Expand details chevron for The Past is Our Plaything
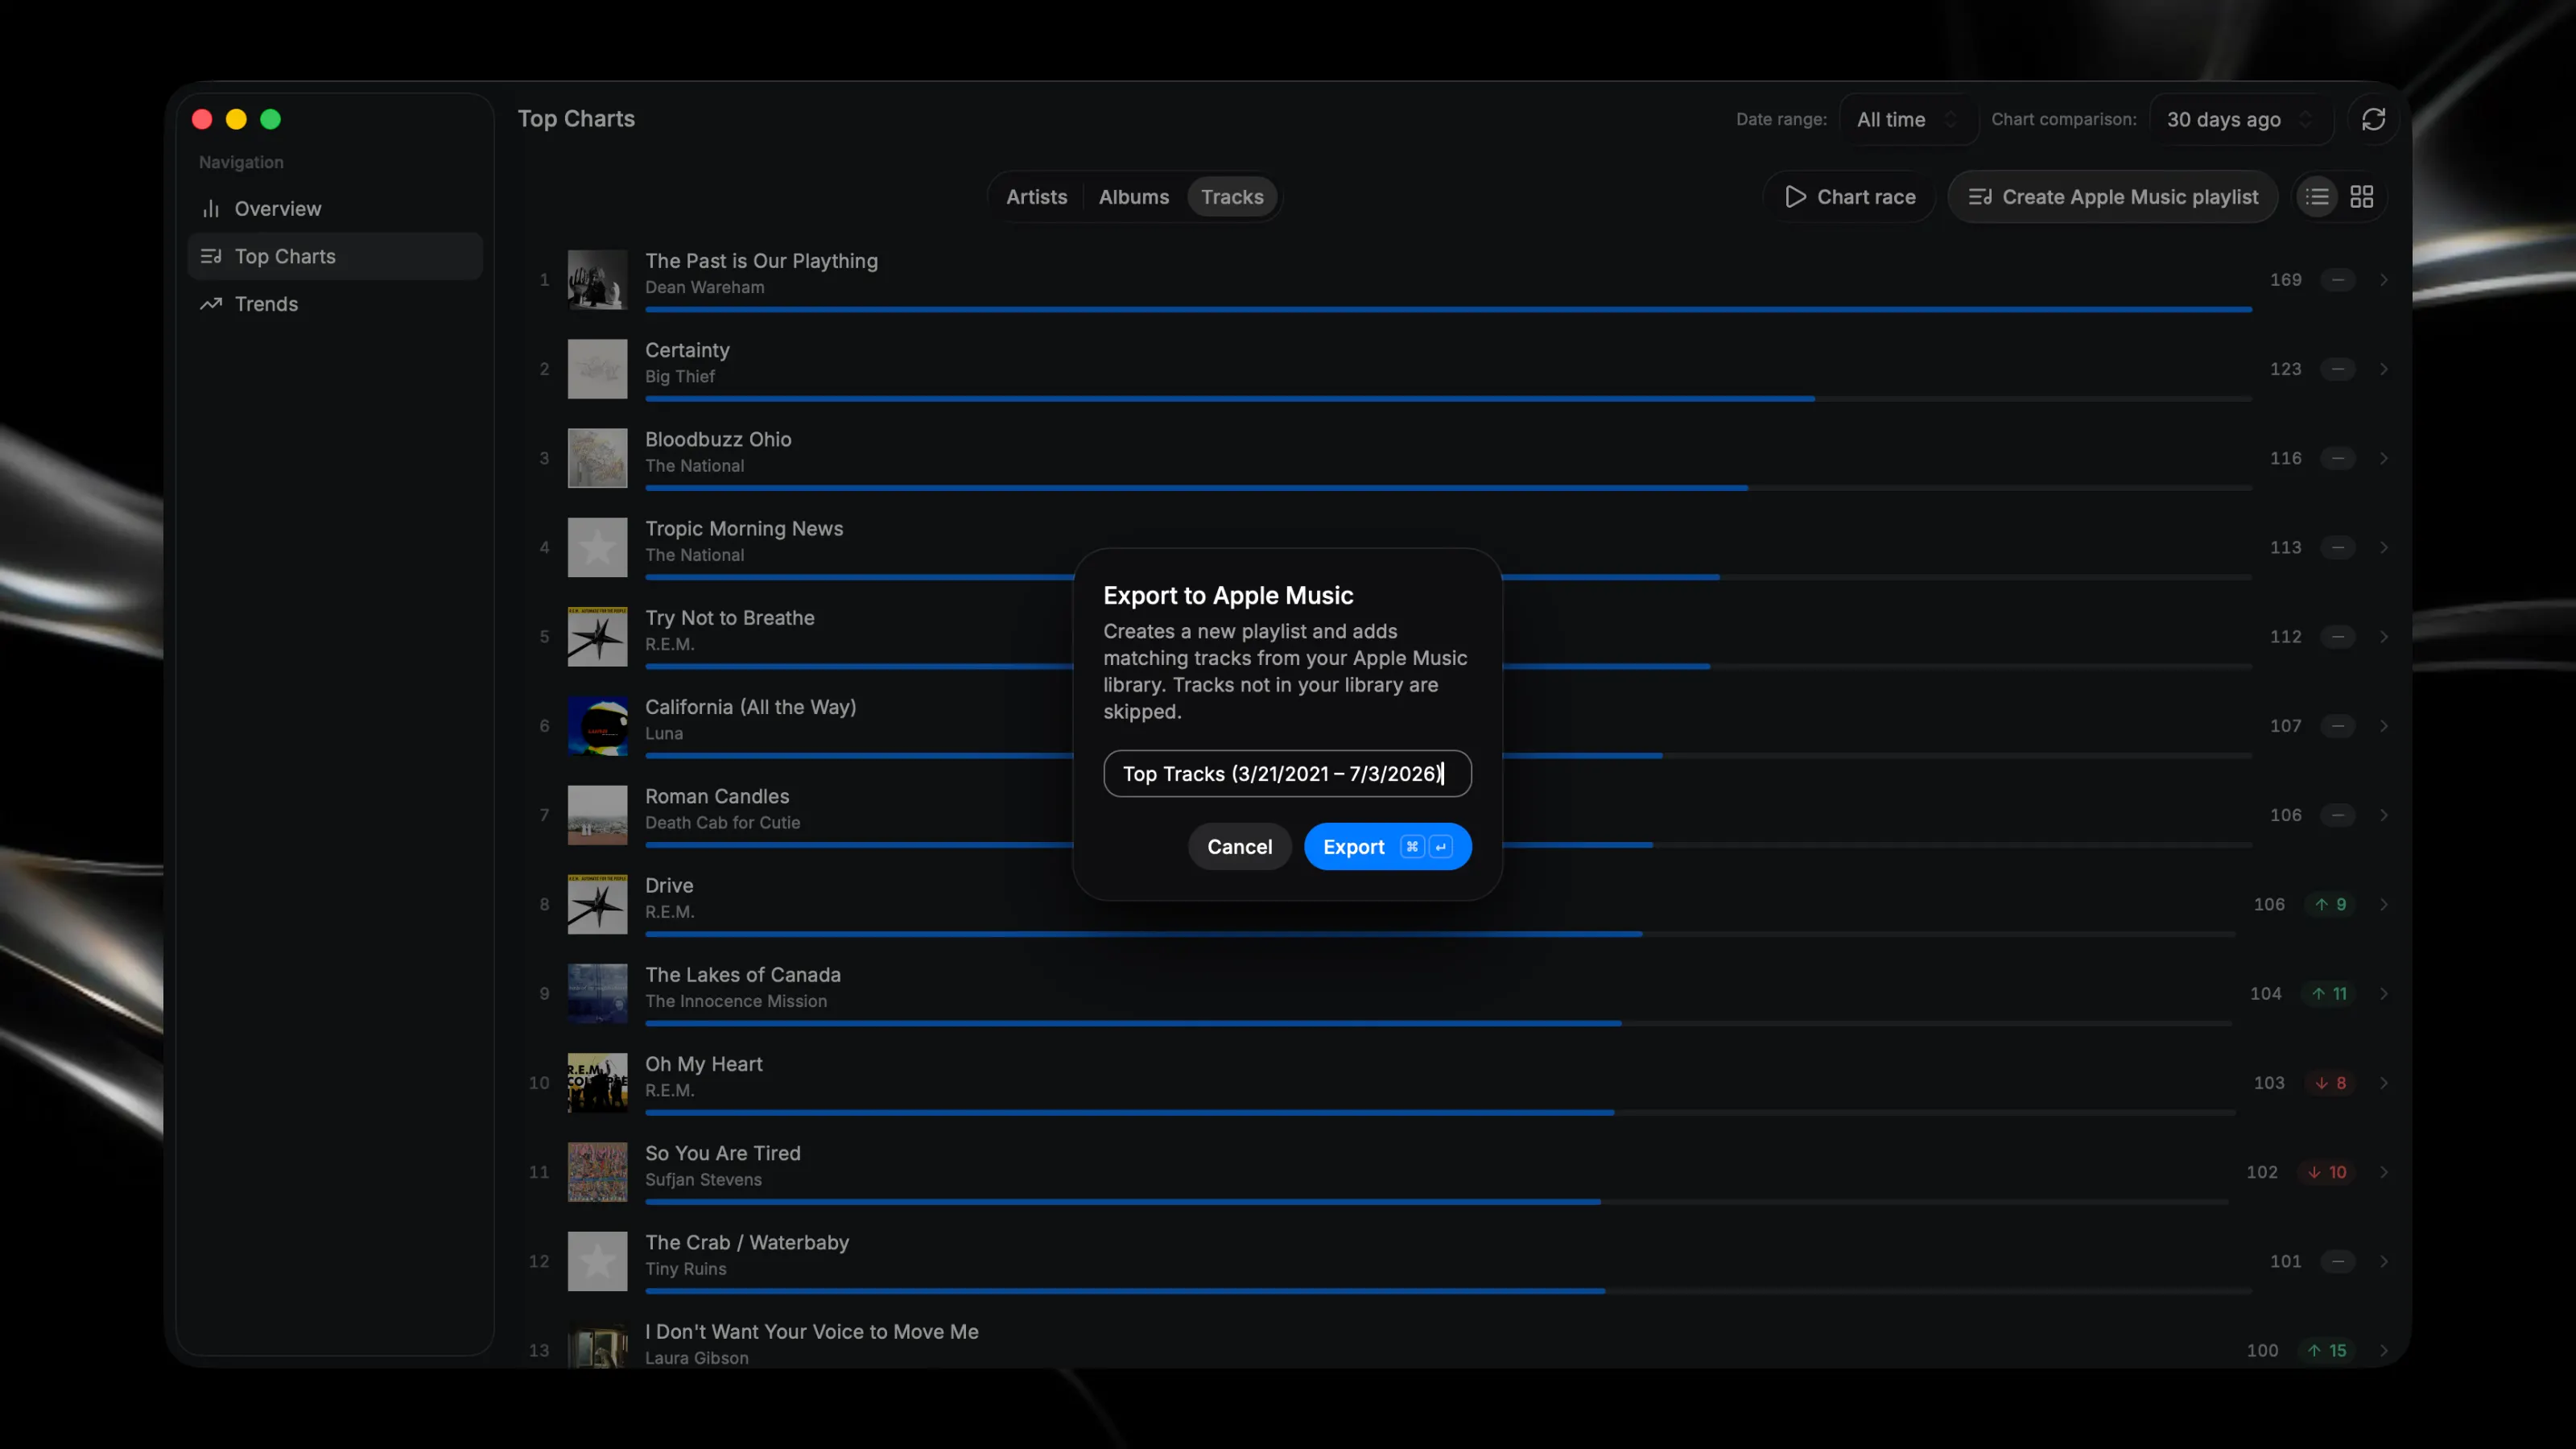 coord(2384,280)
